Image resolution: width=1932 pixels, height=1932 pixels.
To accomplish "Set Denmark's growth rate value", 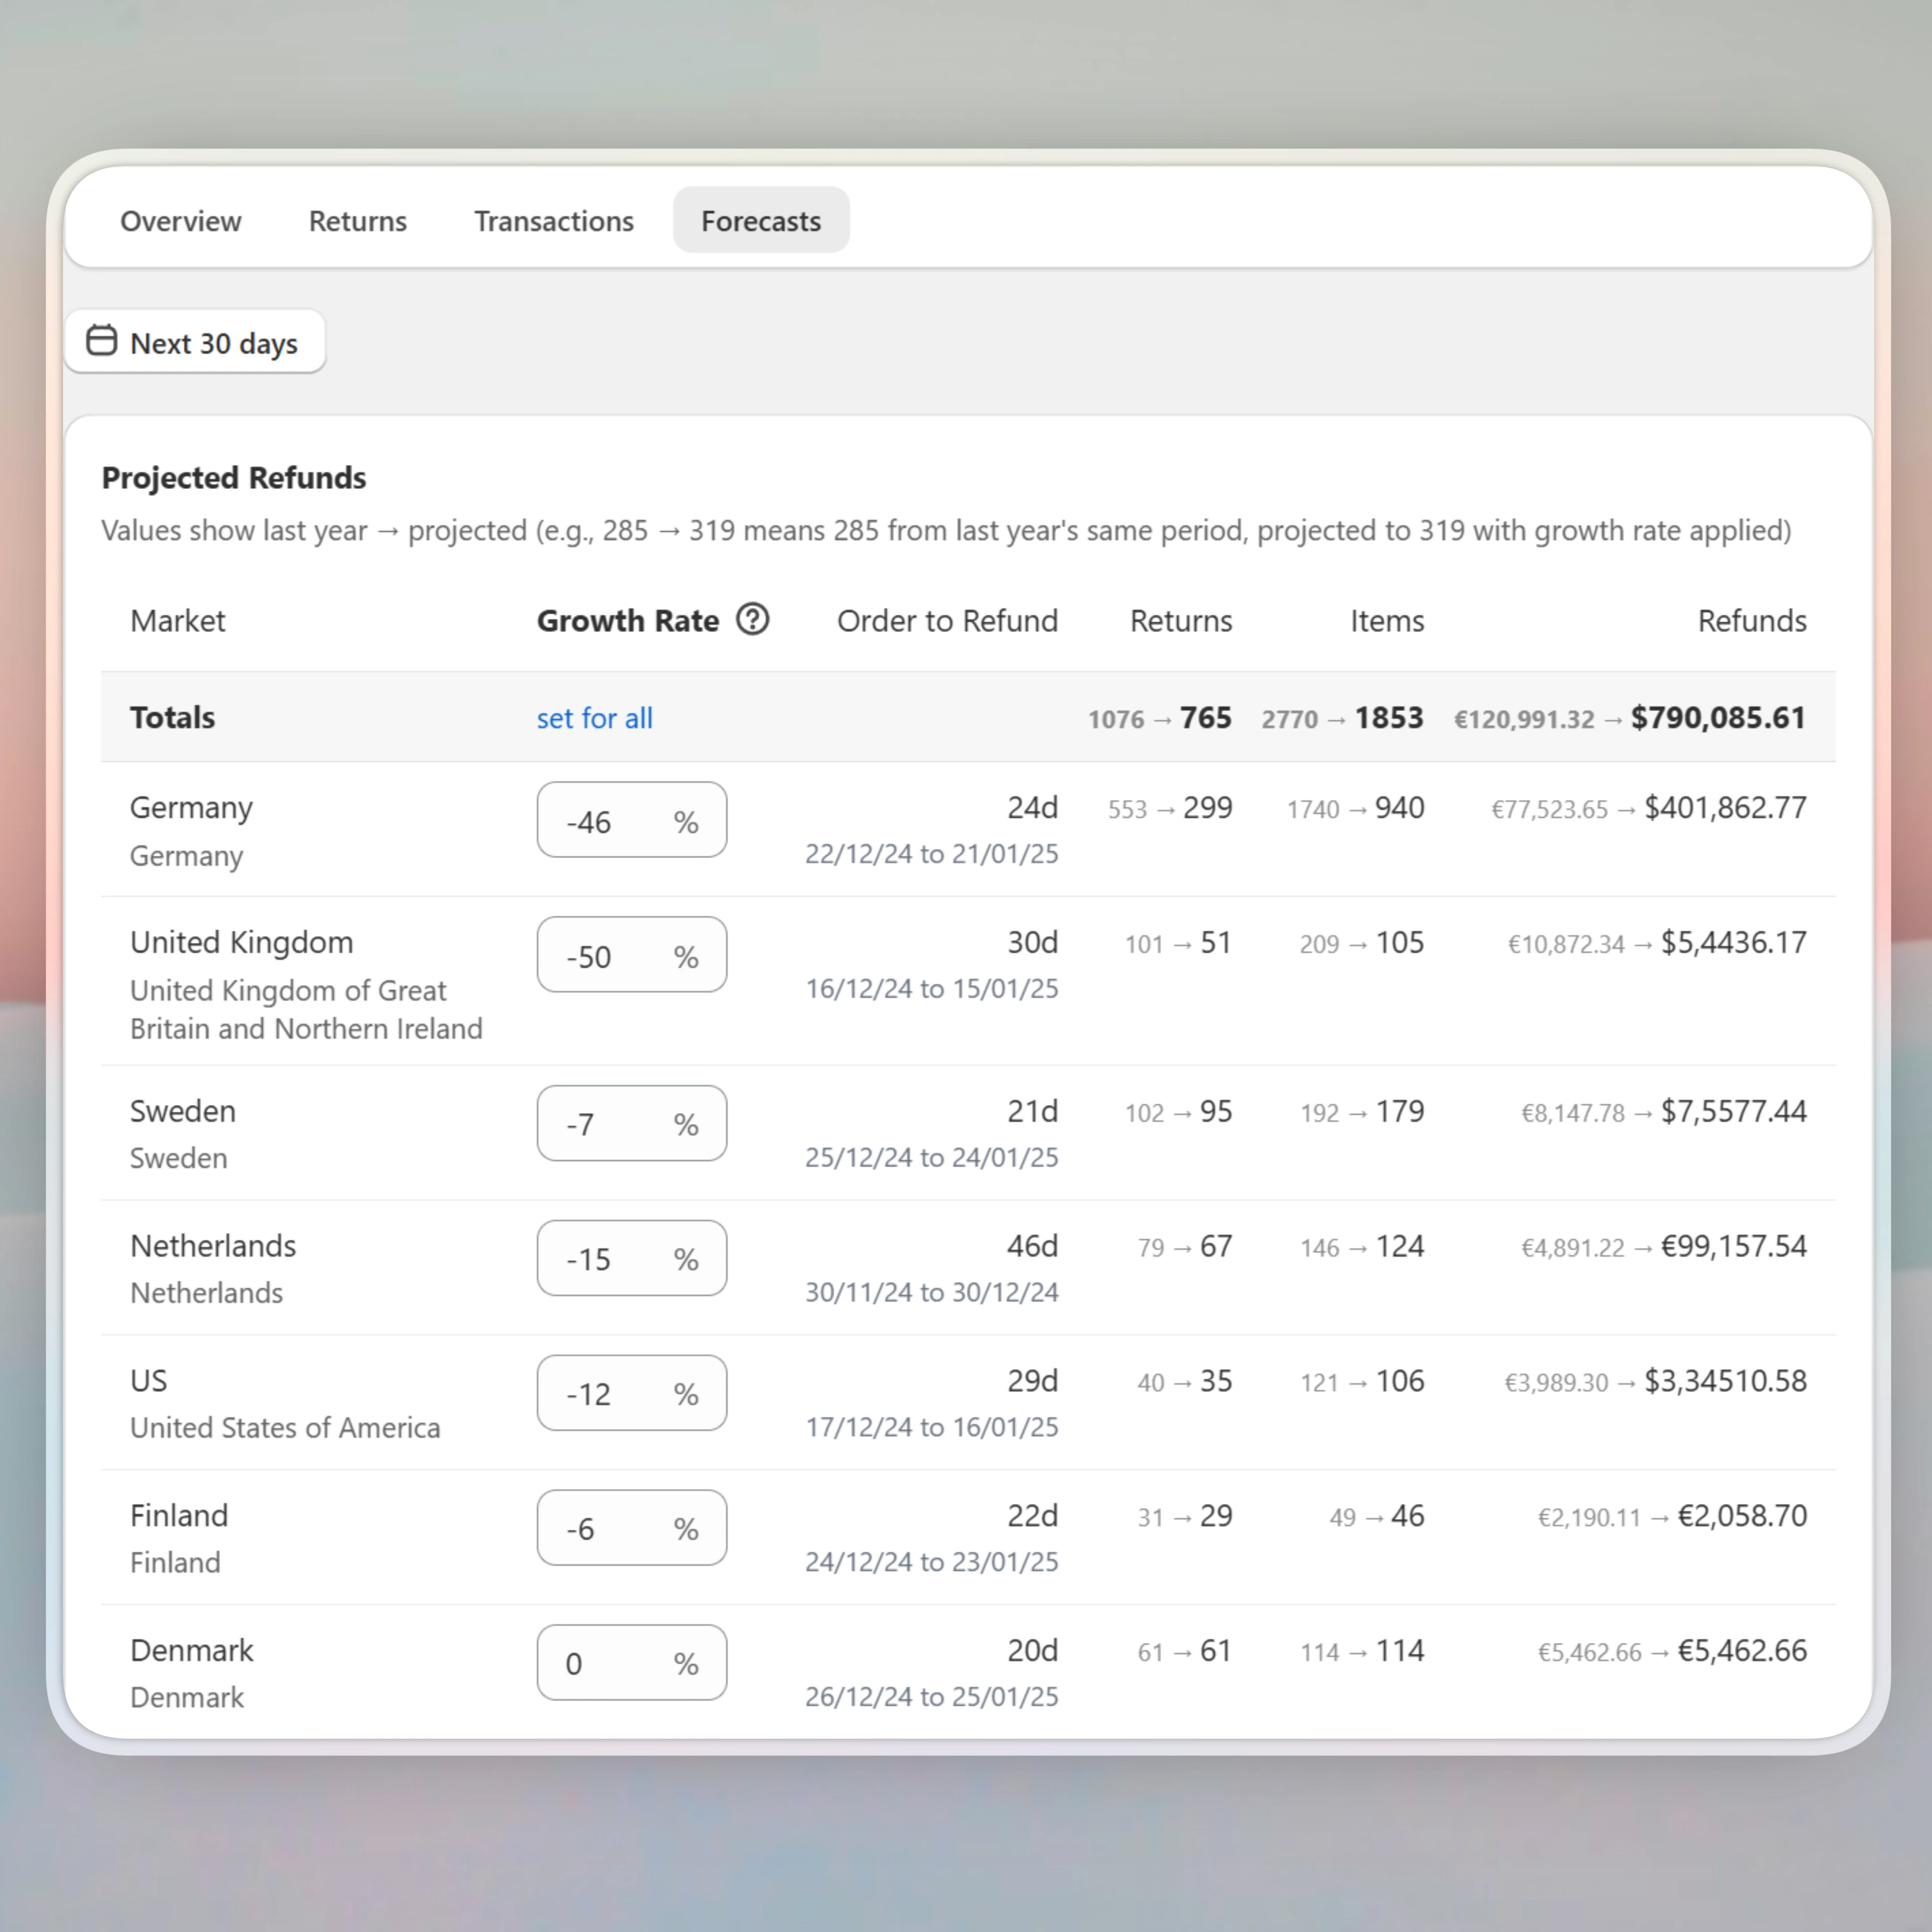I will tap(631, 1662).
